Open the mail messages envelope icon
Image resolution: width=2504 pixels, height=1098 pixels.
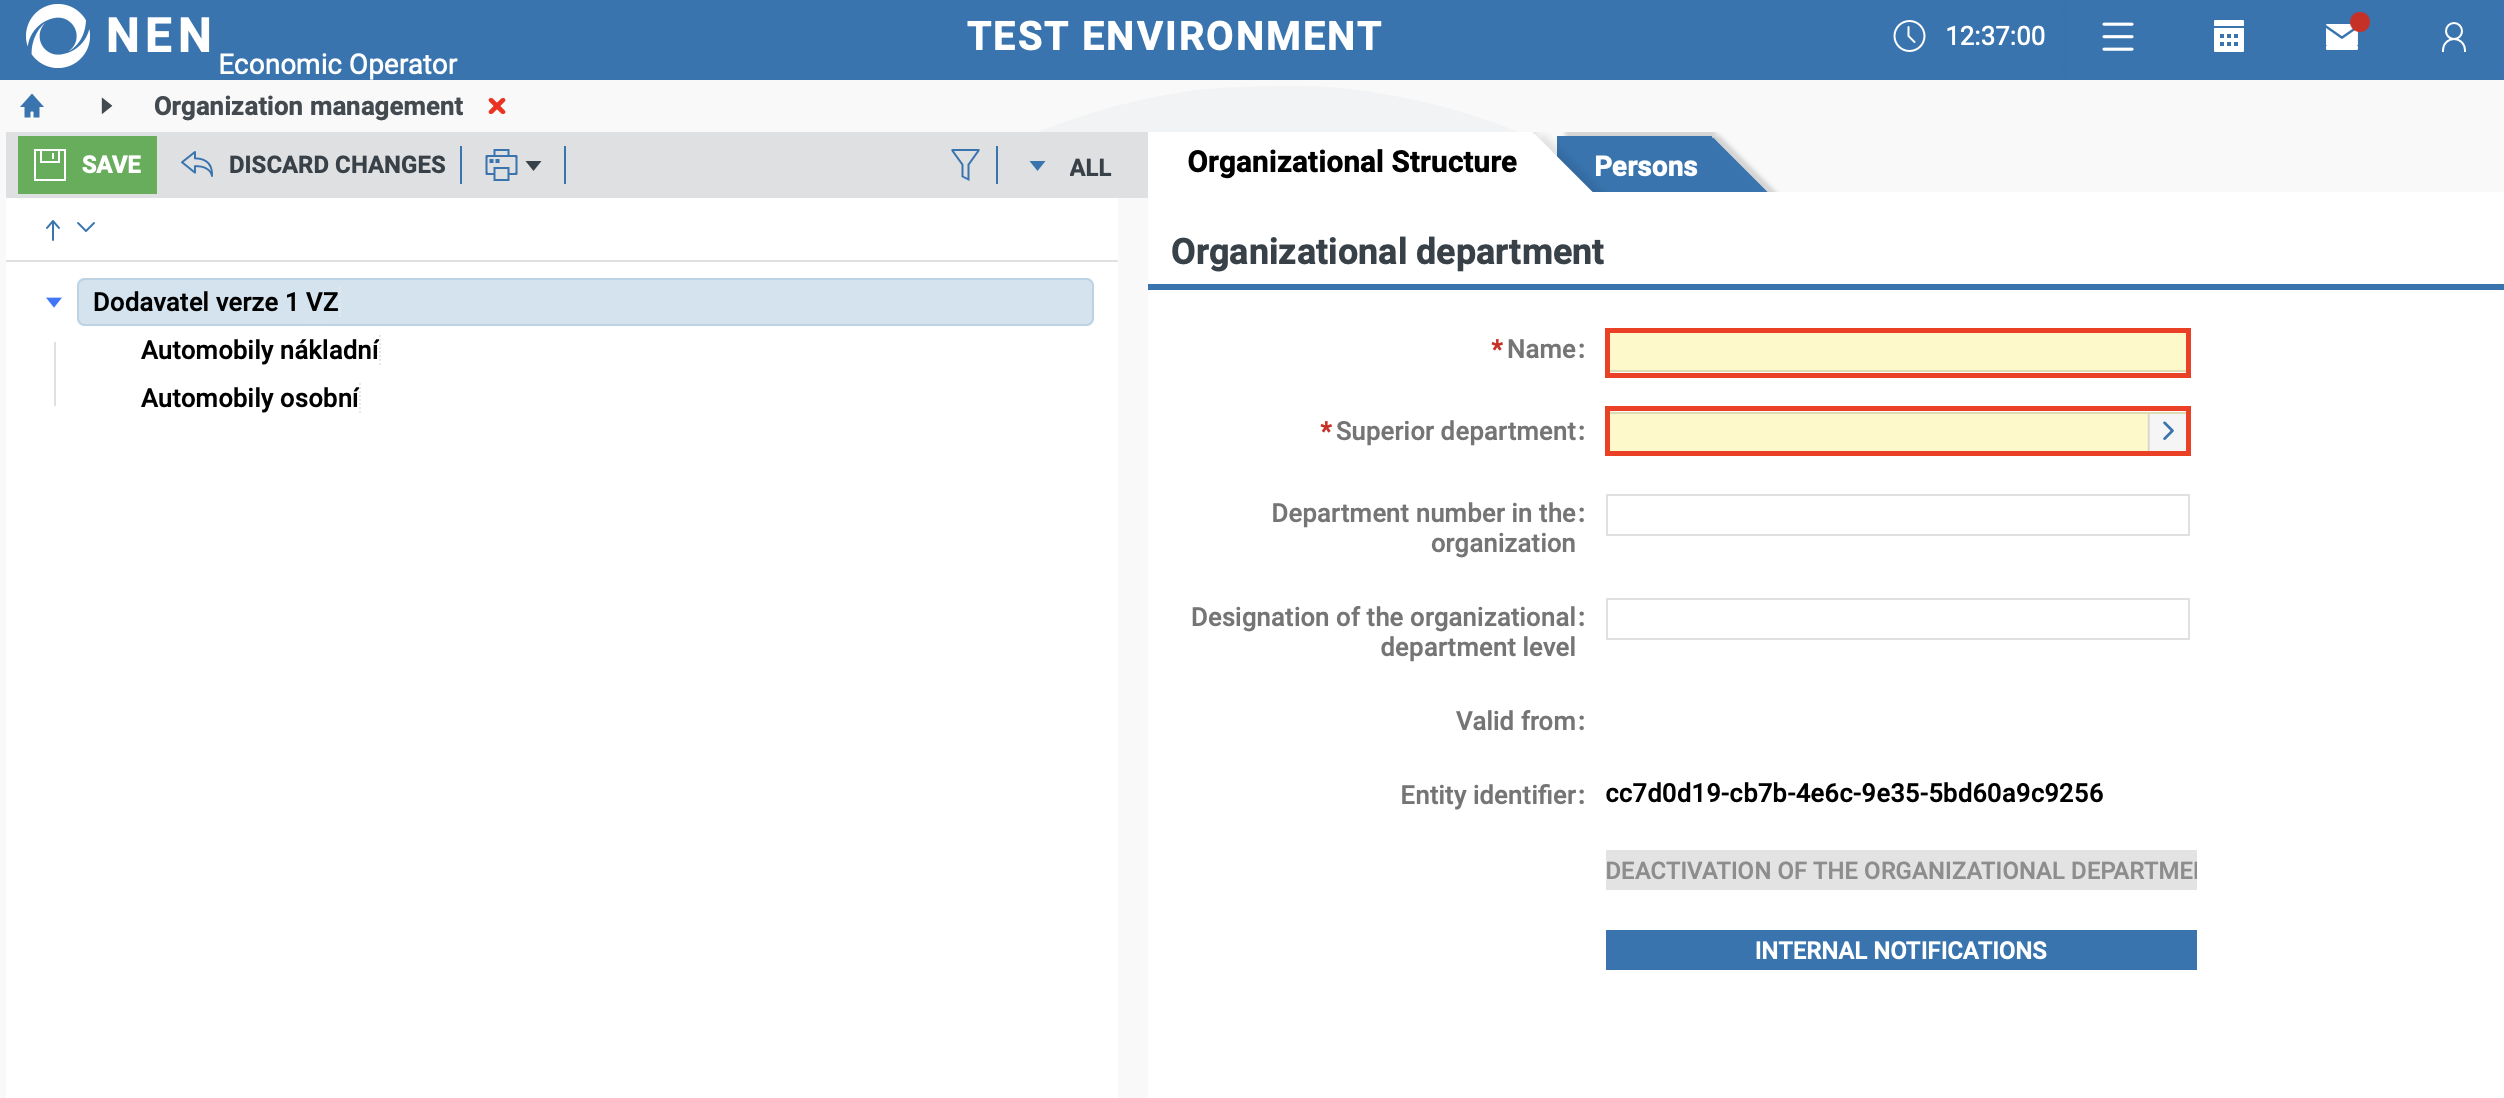2341,37
